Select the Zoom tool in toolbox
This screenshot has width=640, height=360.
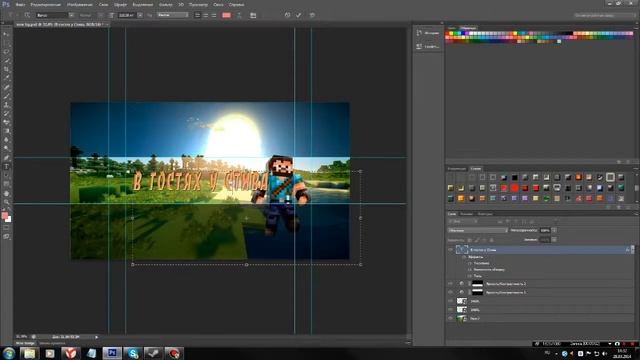(6, 202)
